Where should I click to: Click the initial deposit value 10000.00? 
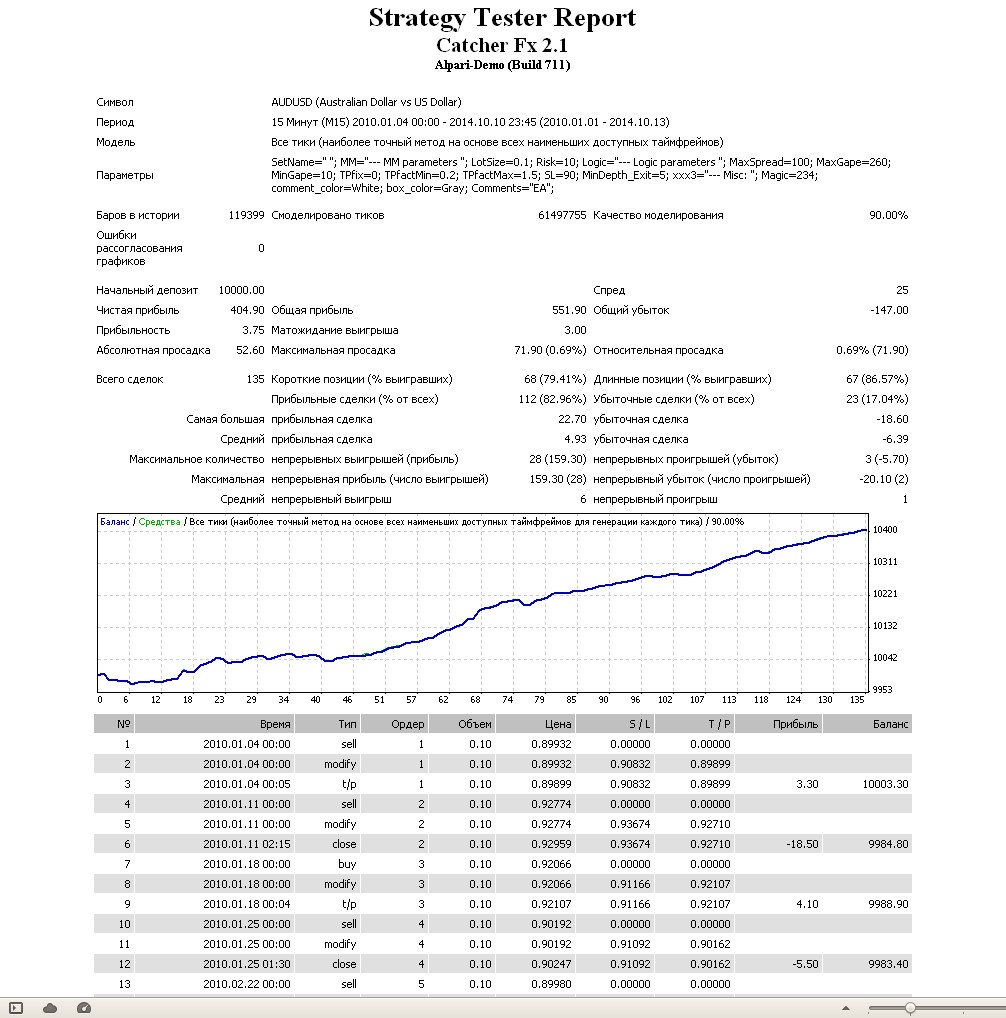point(241,290)
